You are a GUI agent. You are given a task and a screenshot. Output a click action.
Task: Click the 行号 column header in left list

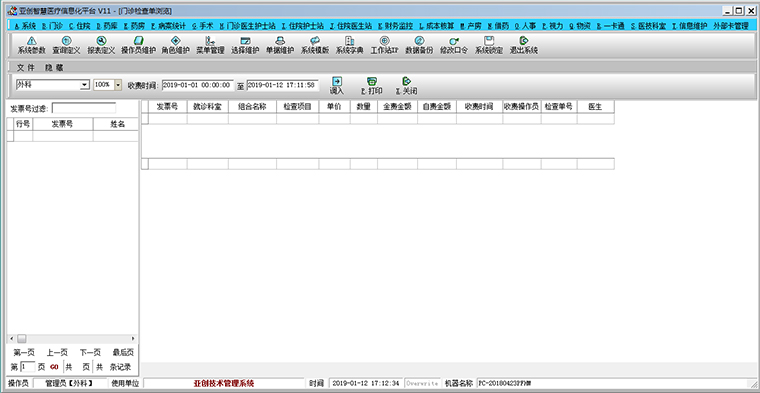click(23, 124)
